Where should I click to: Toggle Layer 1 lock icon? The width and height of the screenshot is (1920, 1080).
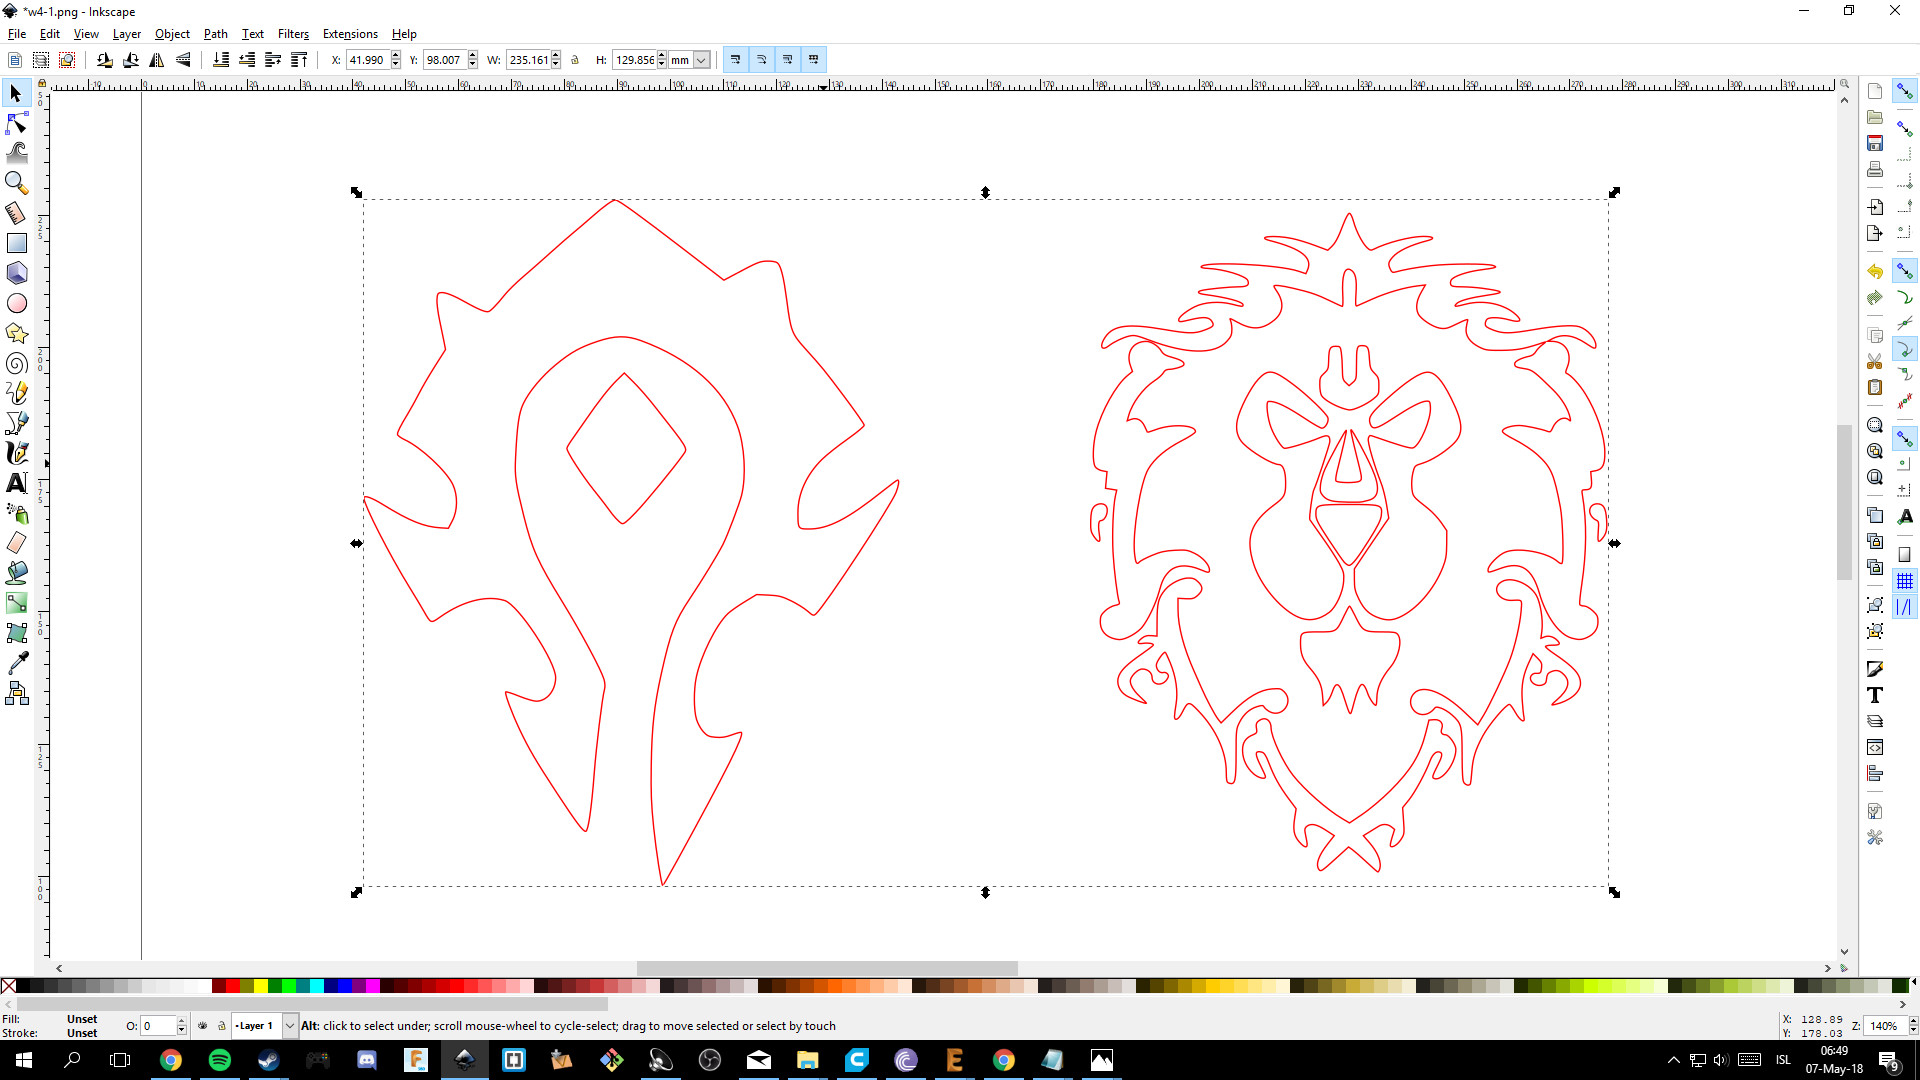222,1026
